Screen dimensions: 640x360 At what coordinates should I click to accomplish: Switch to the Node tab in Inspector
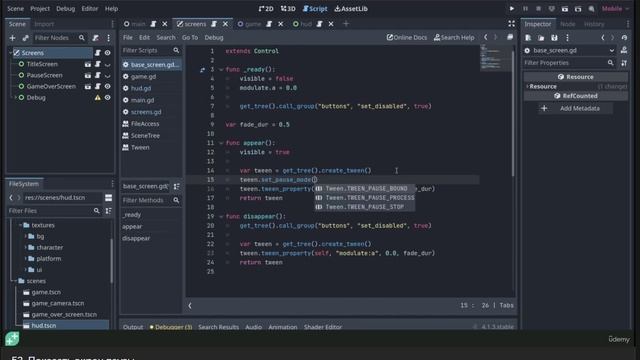(567, 24)
